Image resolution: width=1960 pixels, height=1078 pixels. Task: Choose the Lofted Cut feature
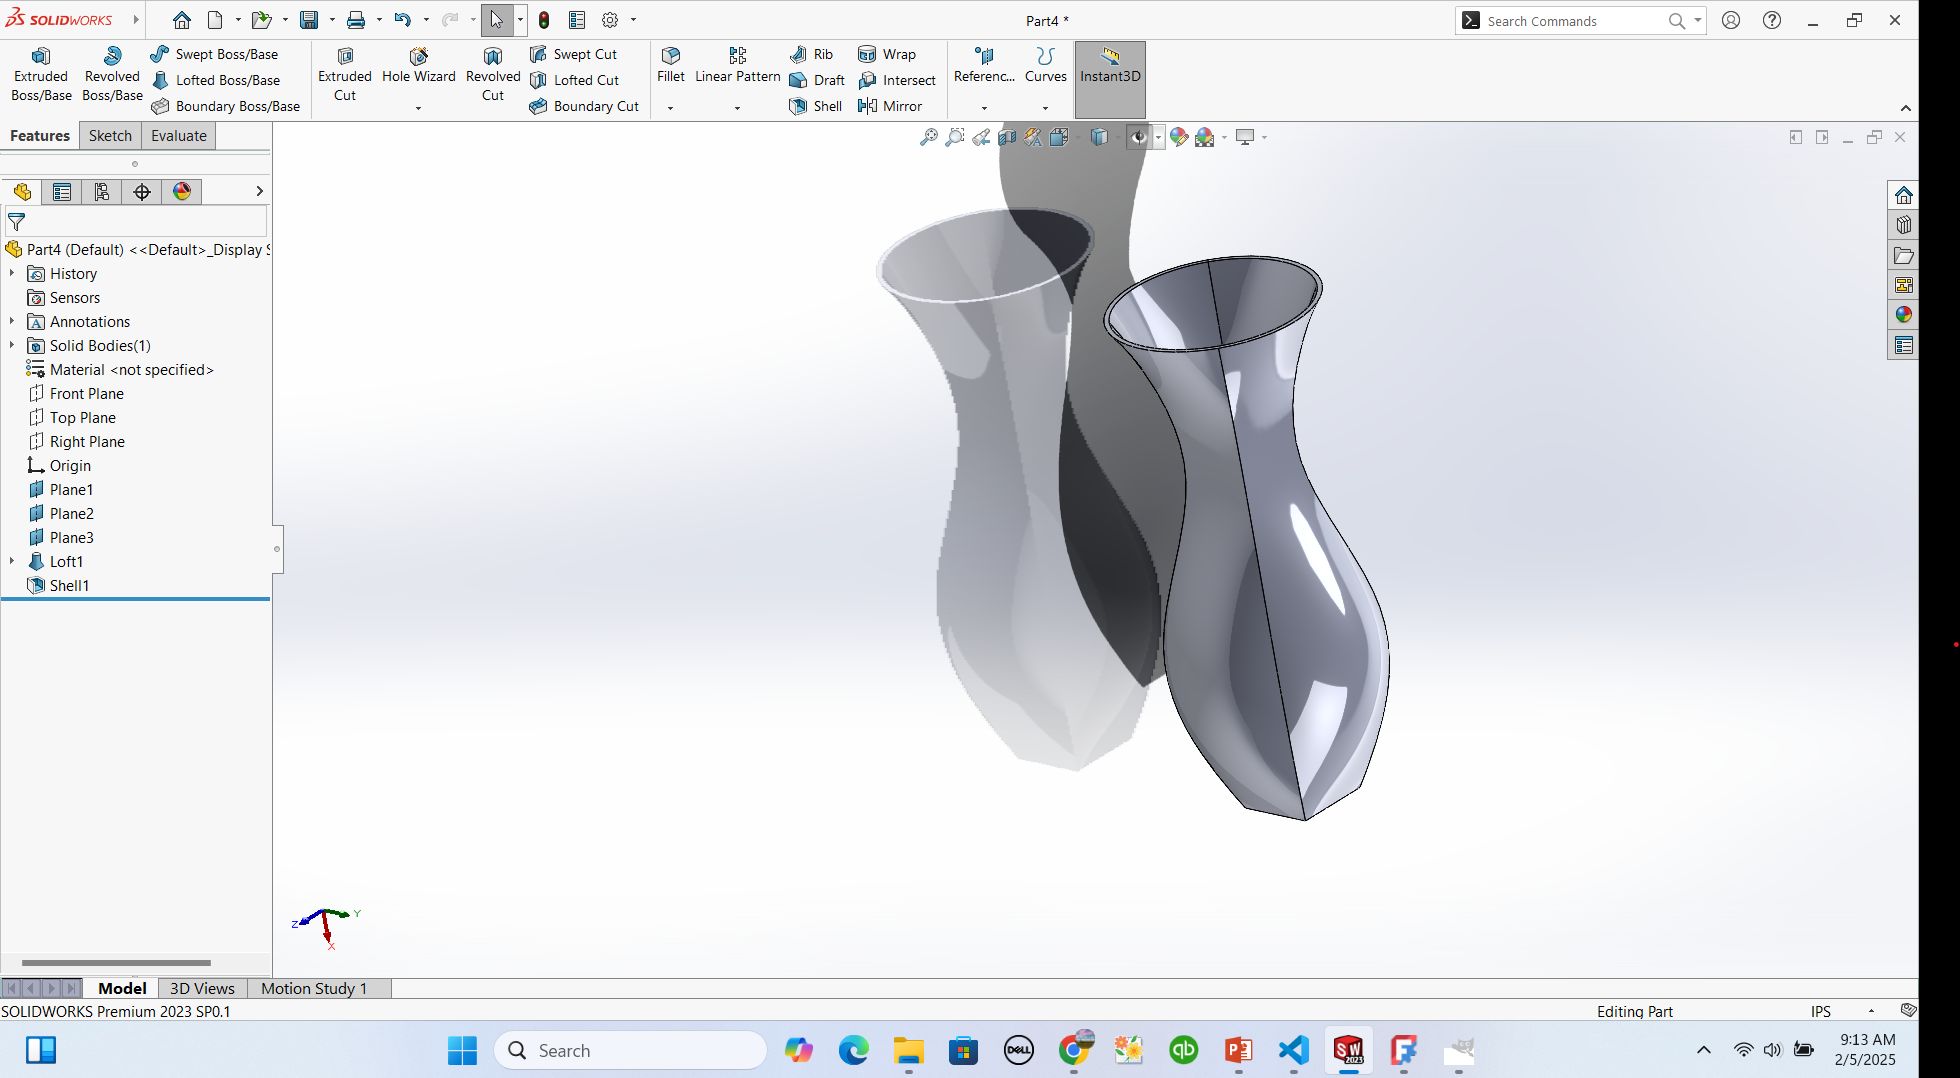[574, 80]
